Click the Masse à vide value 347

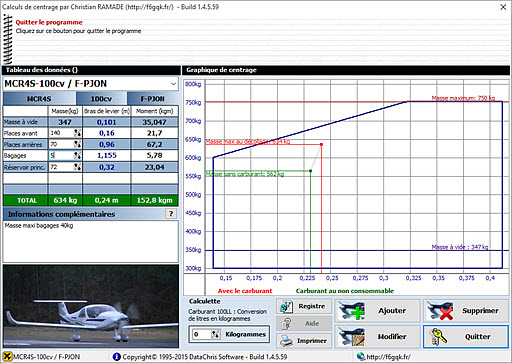[65, 122]
